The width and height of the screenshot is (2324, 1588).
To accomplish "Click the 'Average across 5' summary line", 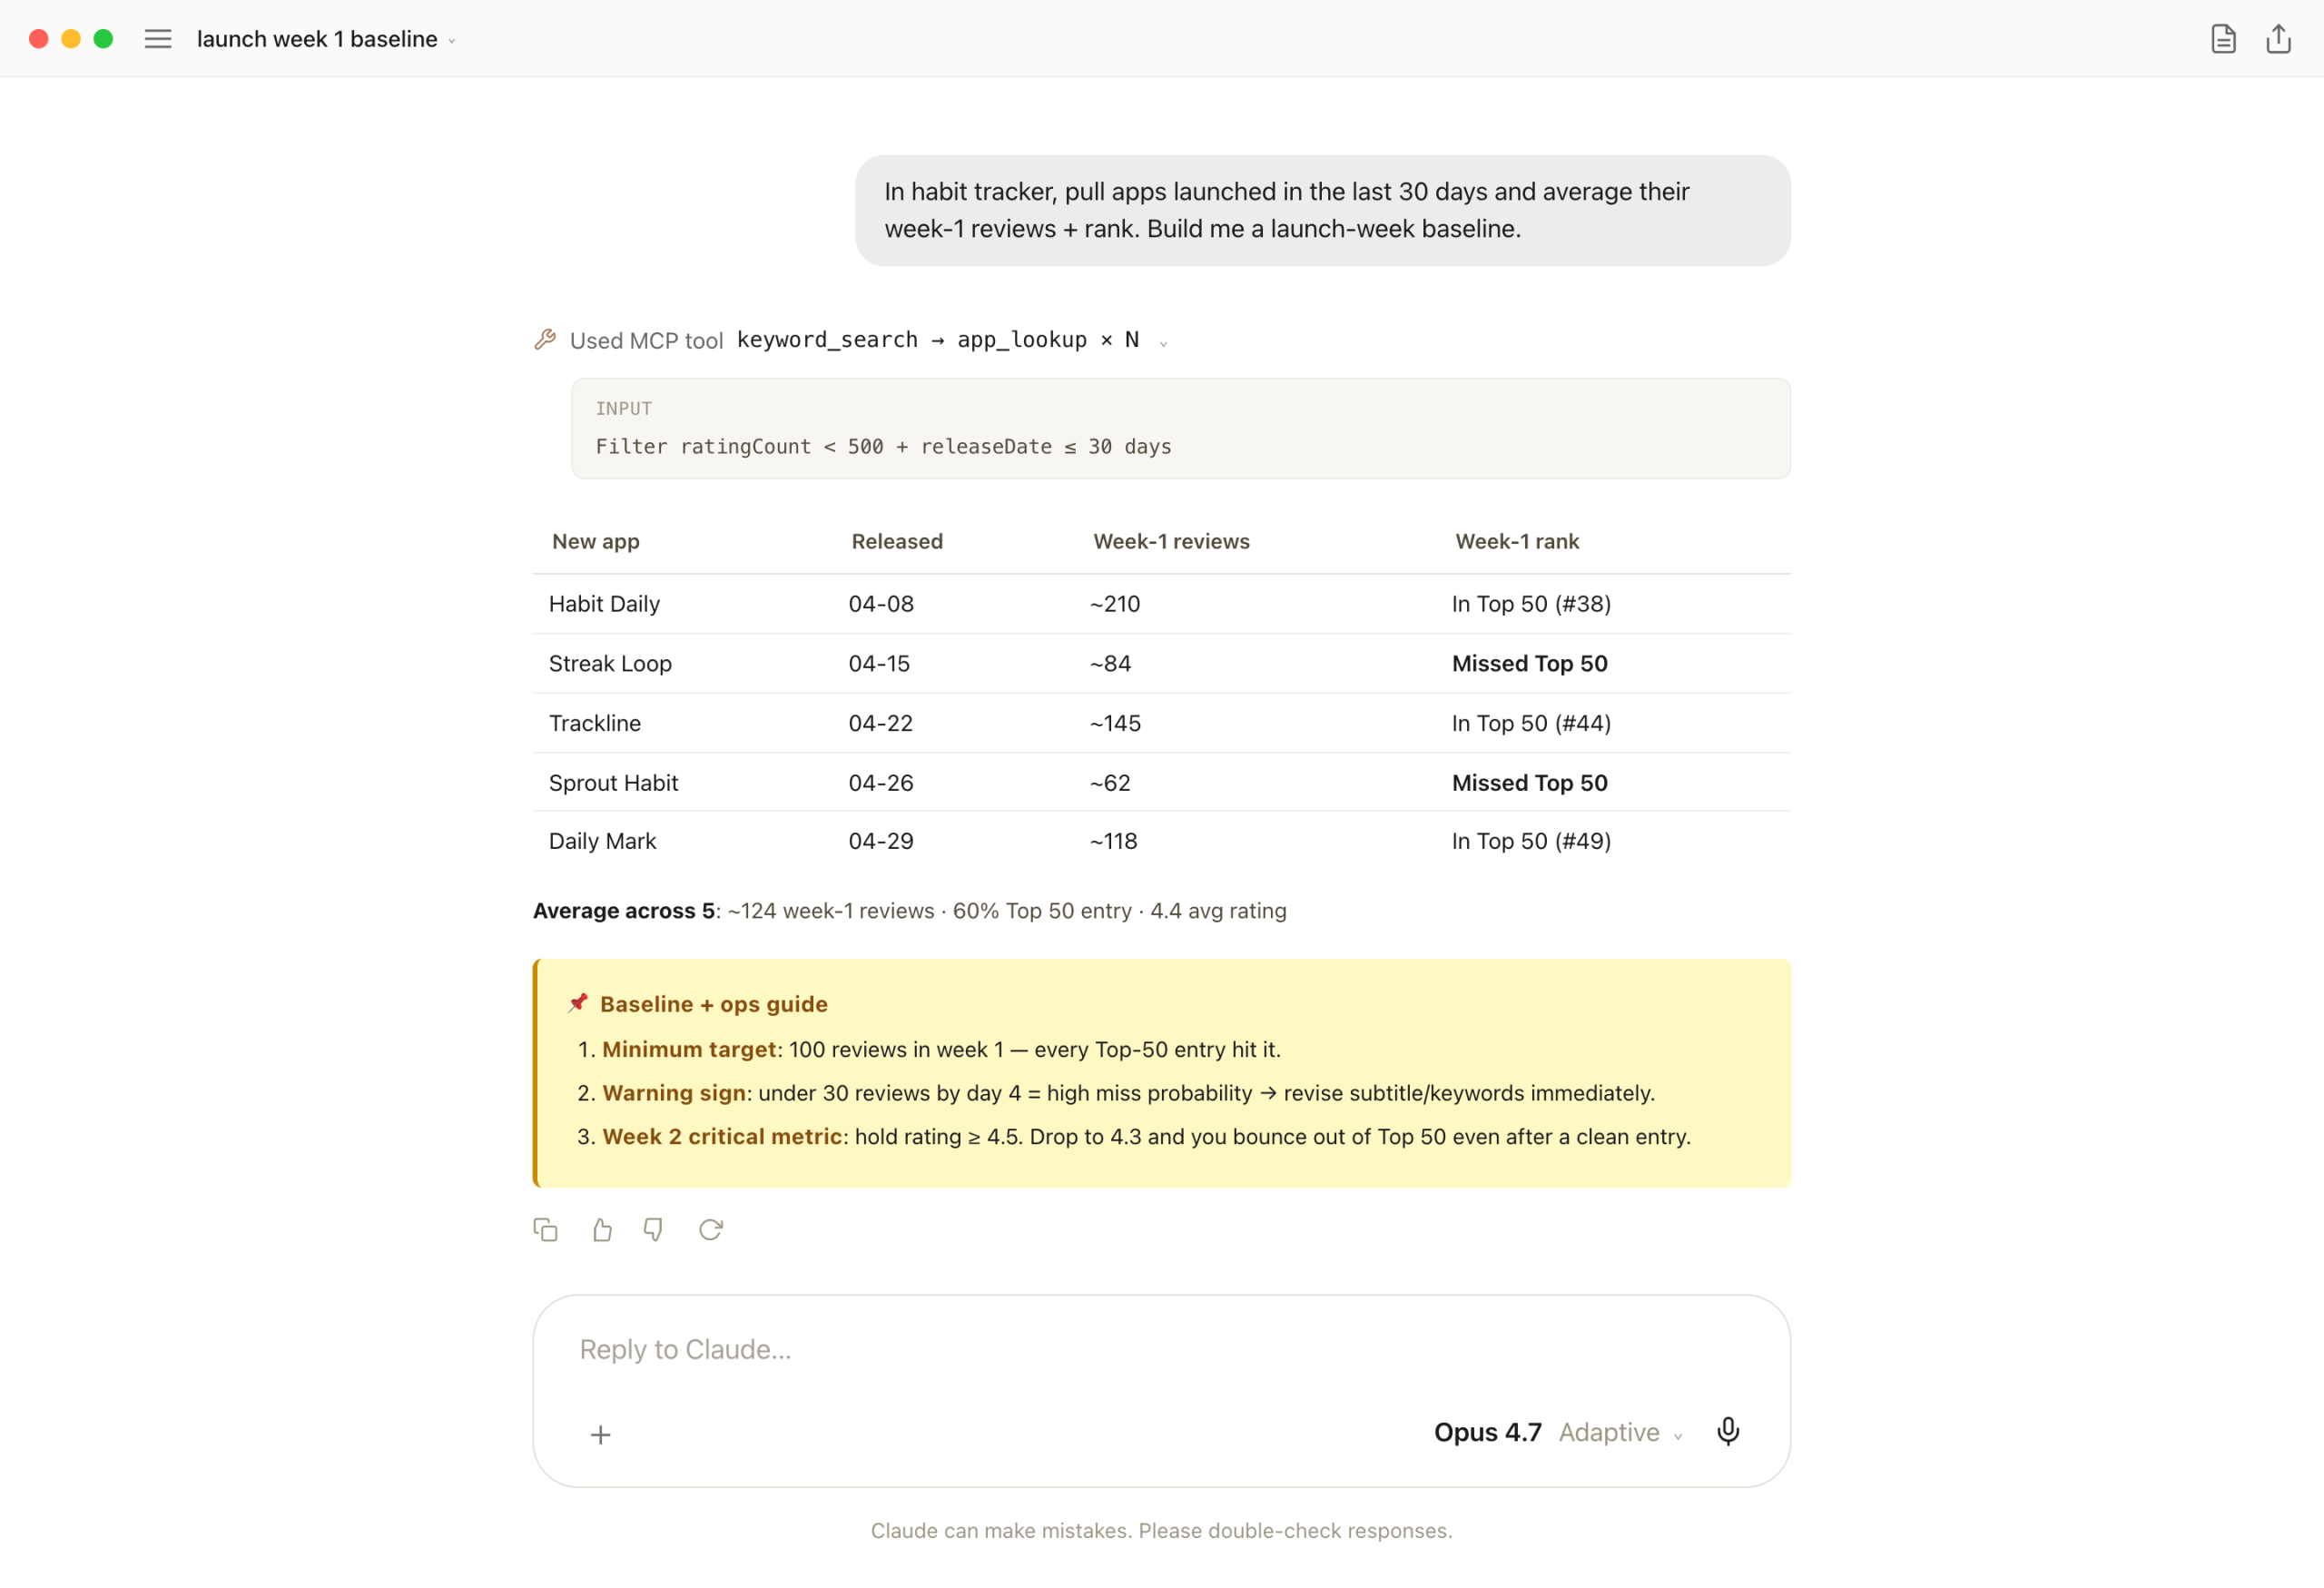I will 909,911.
